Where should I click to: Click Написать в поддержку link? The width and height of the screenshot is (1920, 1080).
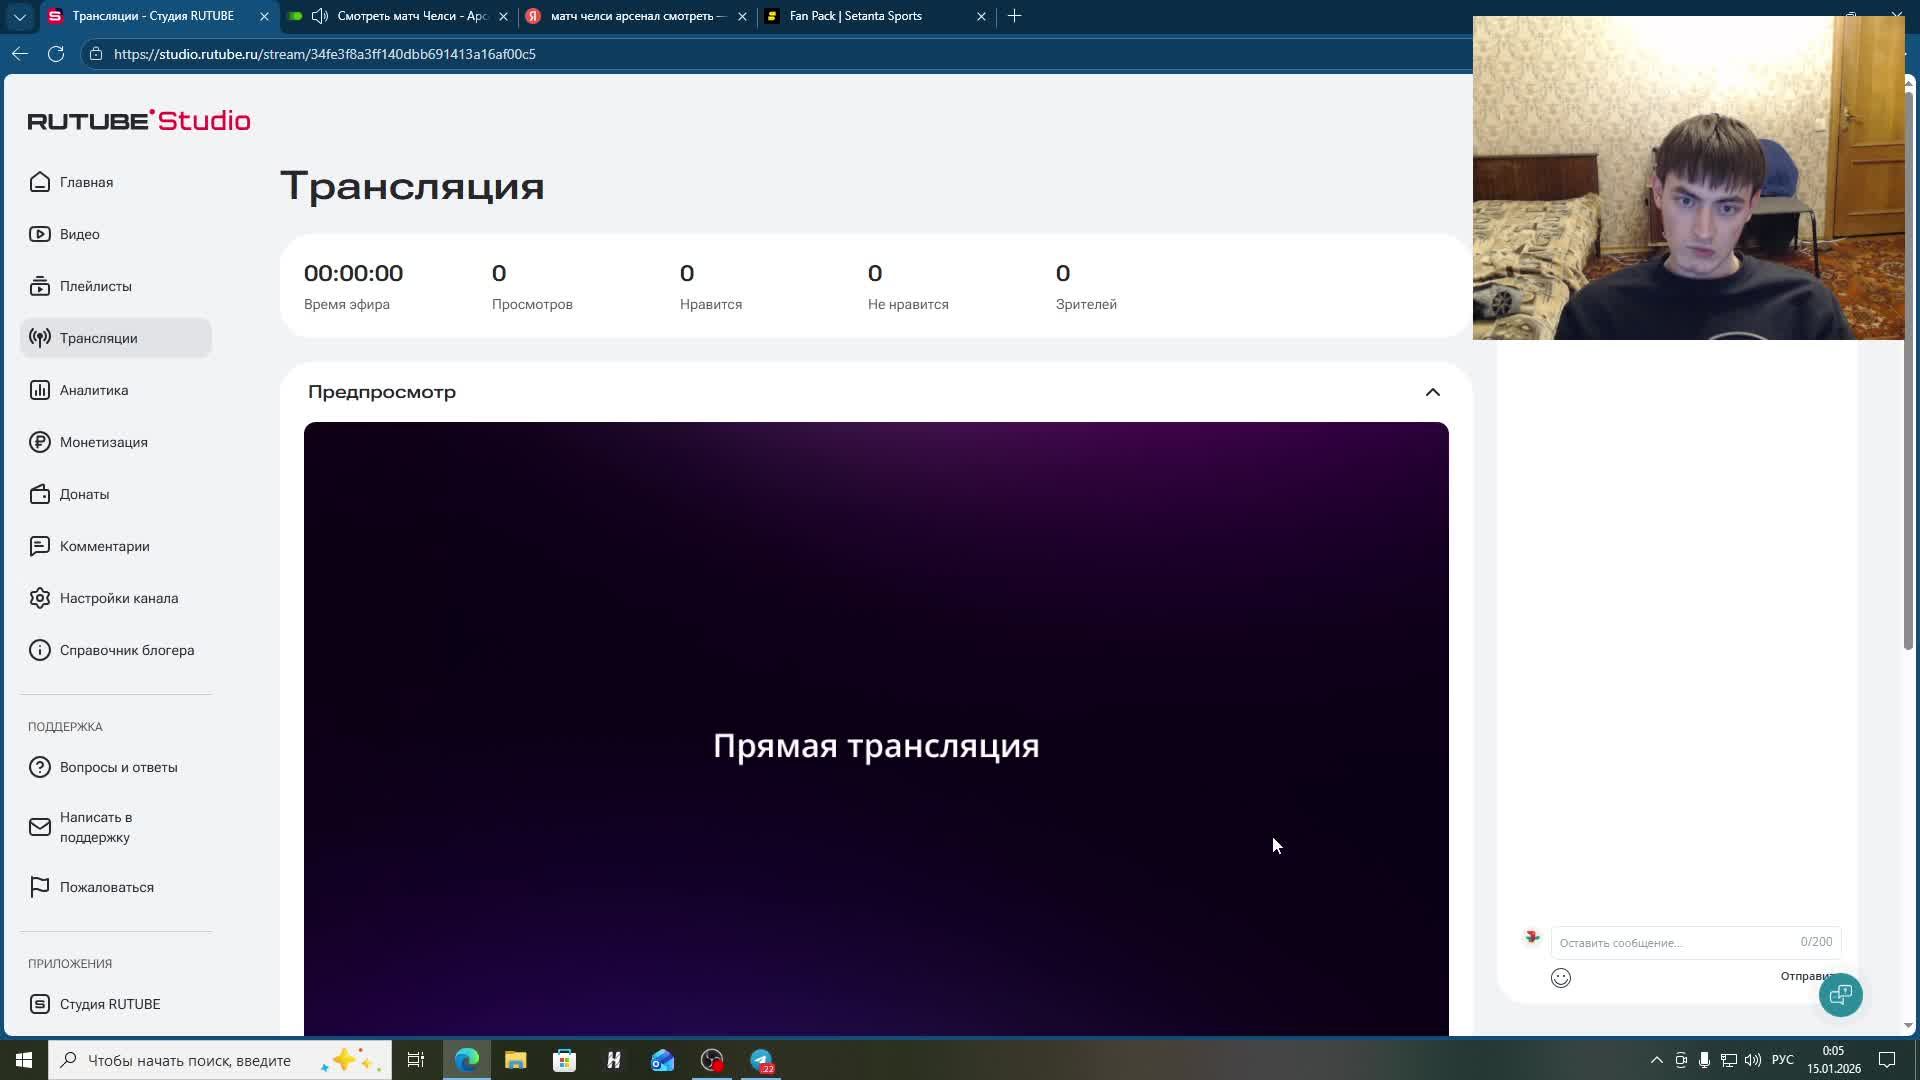tap(95, 827)
